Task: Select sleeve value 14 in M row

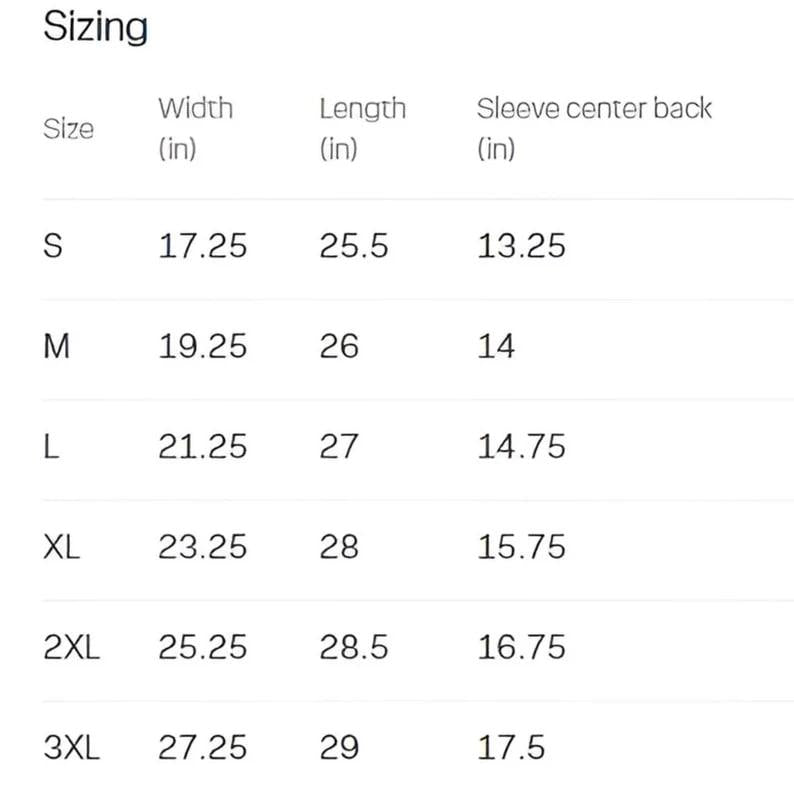Action: [x=496, y=347]
